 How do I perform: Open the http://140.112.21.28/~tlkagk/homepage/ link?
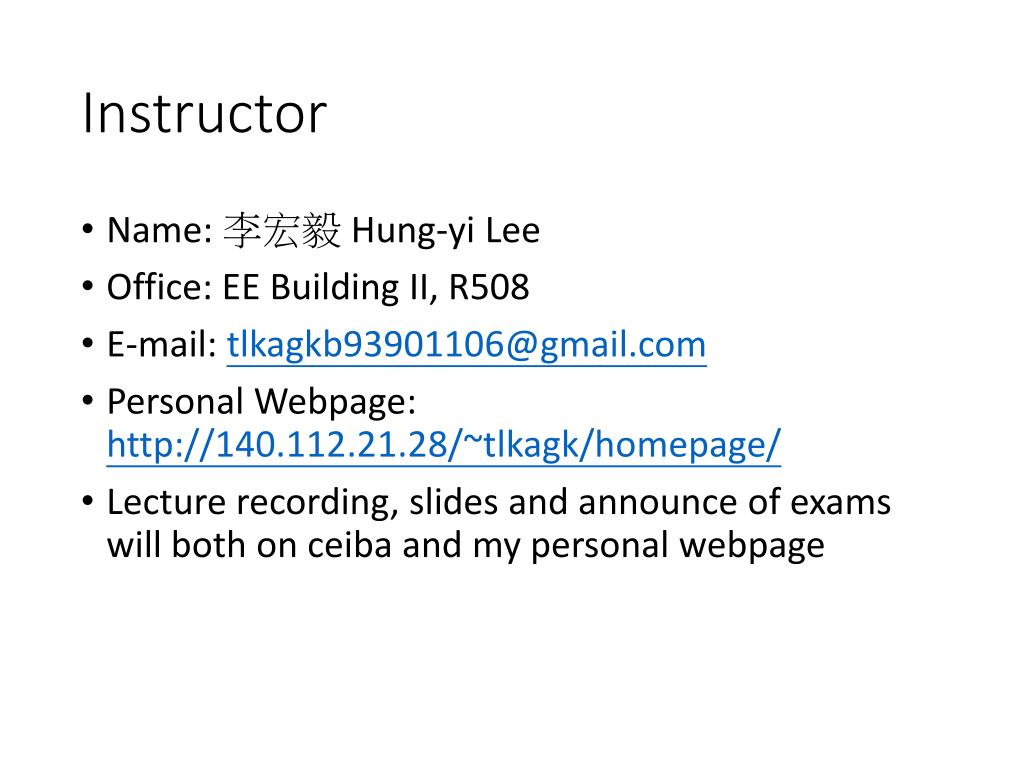click(x=444, y=445)
